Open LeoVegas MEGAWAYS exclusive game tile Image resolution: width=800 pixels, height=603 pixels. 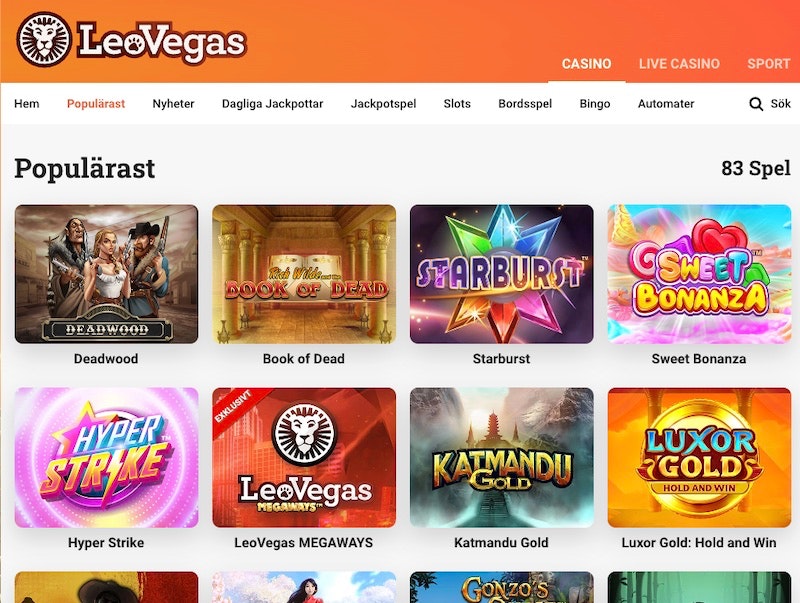[x=304, y=458]
